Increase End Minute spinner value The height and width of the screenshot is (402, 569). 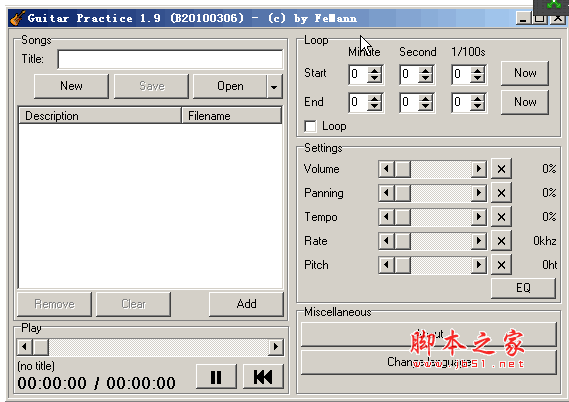(374, 98)
